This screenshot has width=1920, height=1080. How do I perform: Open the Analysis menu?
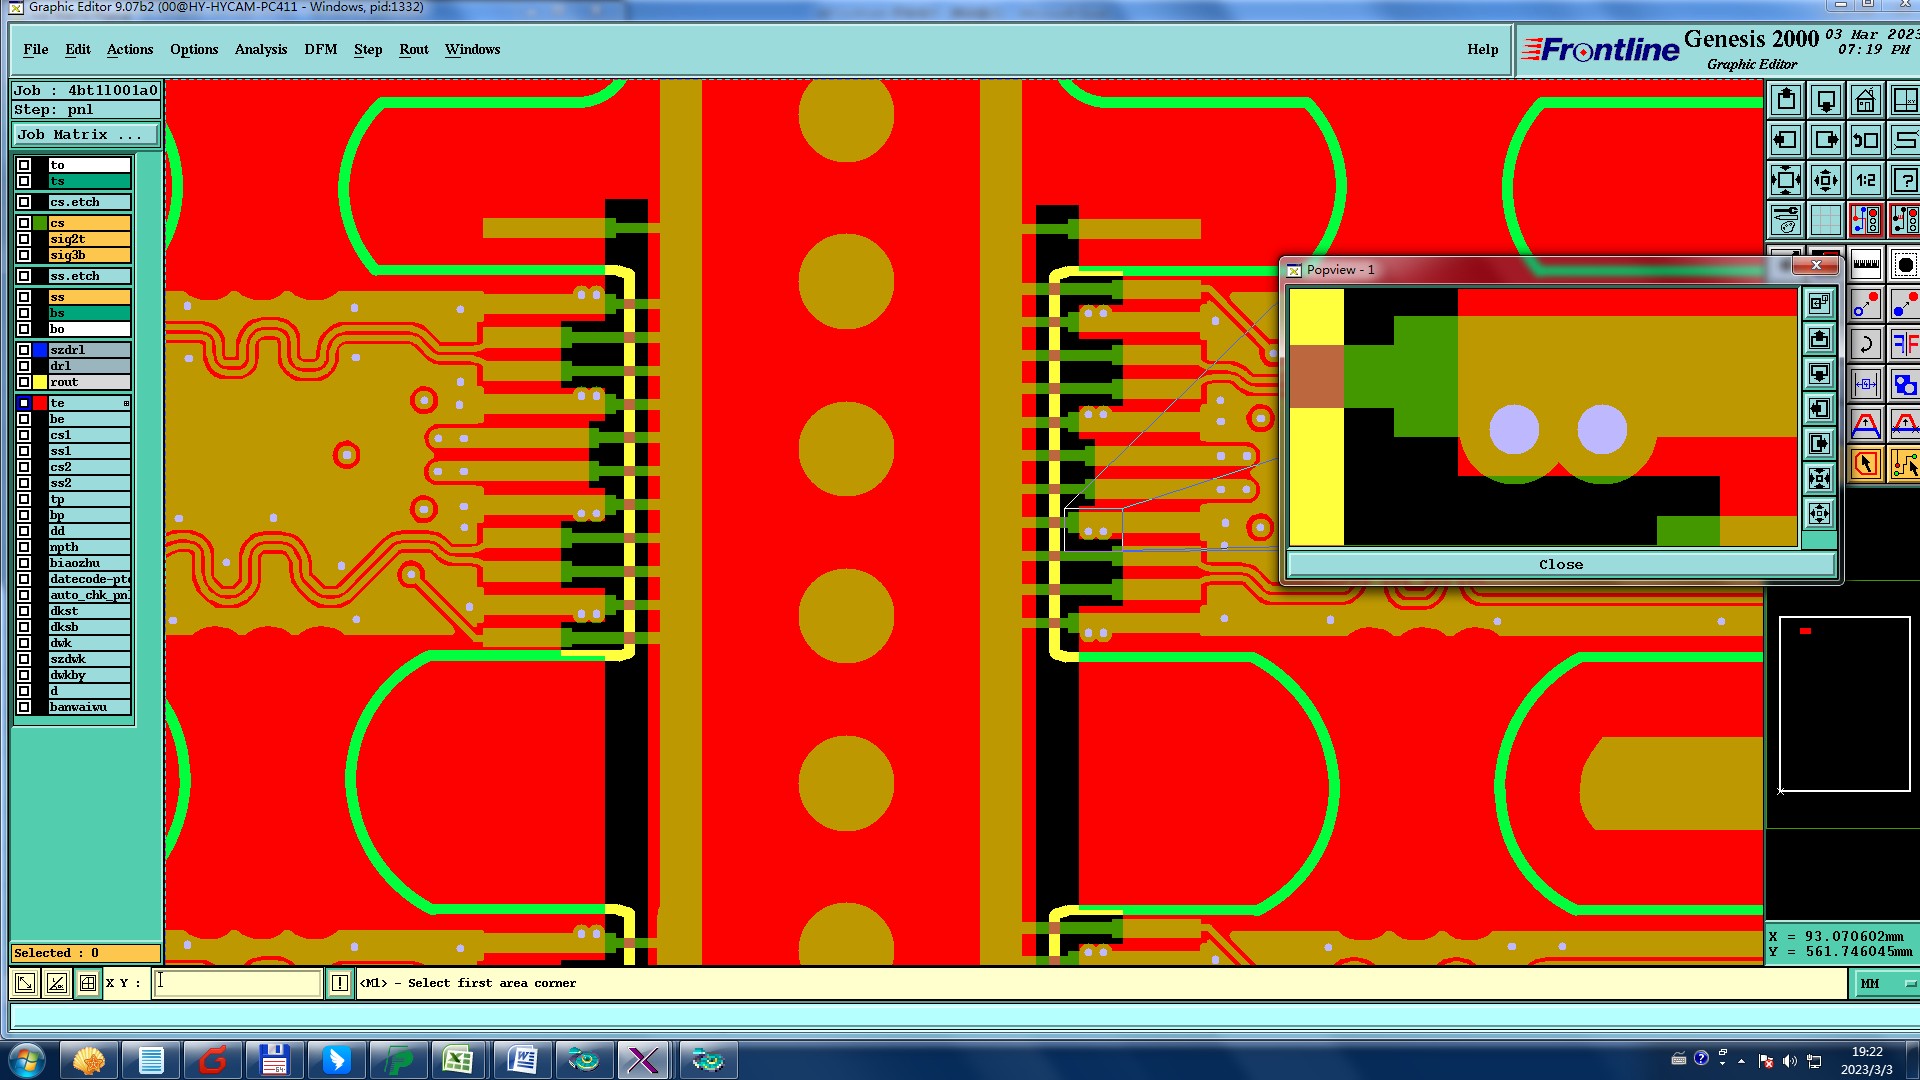(x=260, y=49)
